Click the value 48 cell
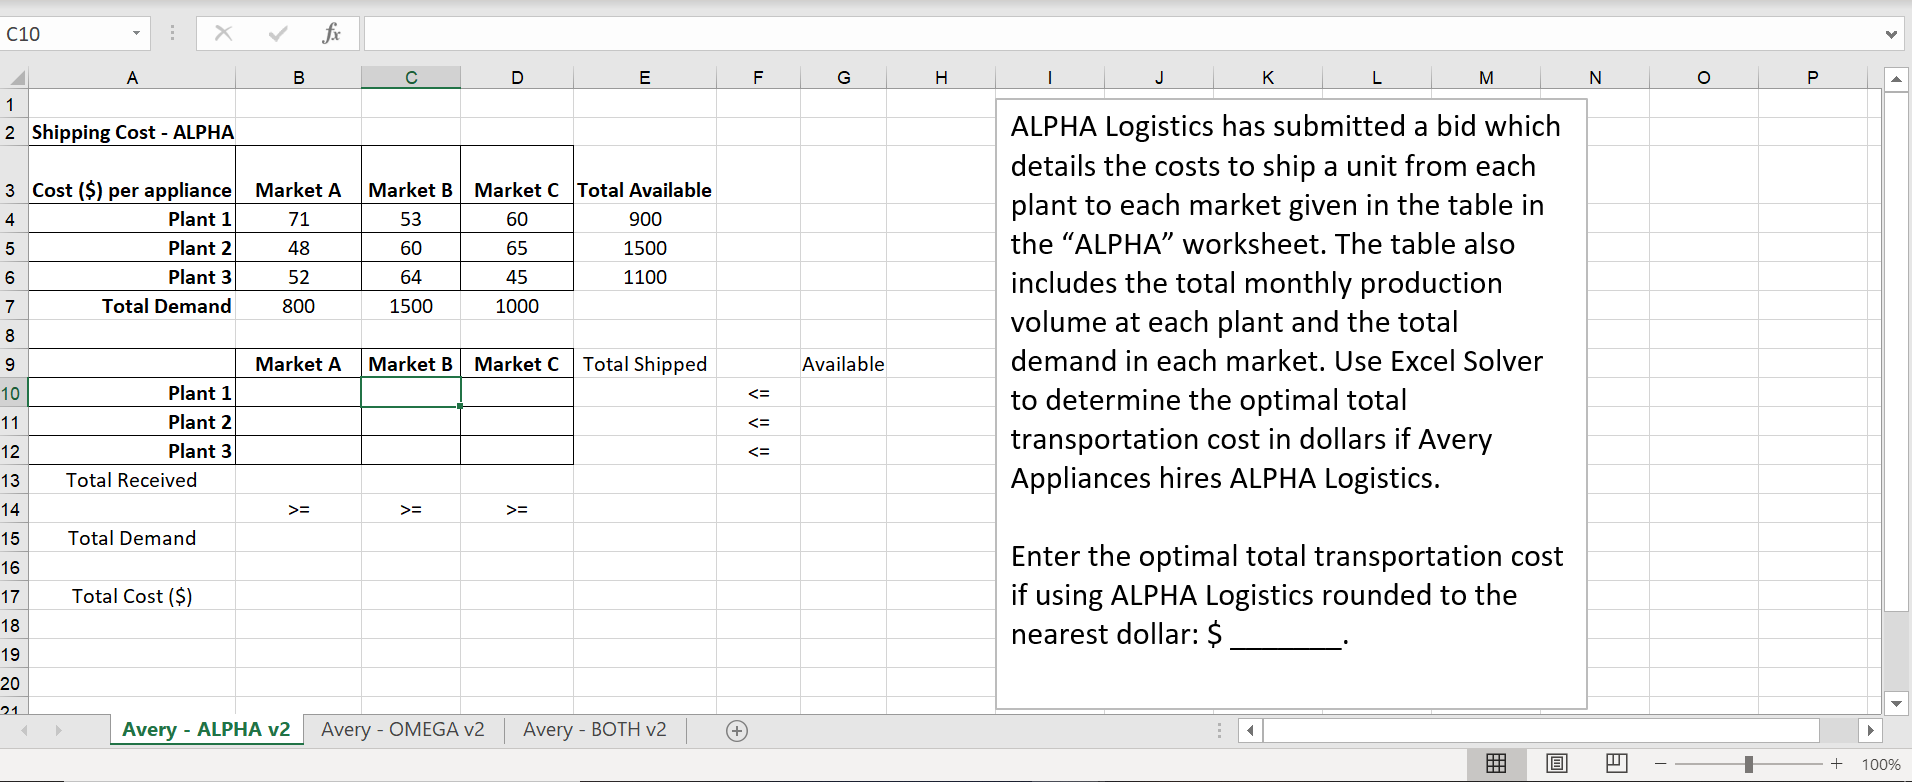The image size is (1912, 782). [299, 248]
